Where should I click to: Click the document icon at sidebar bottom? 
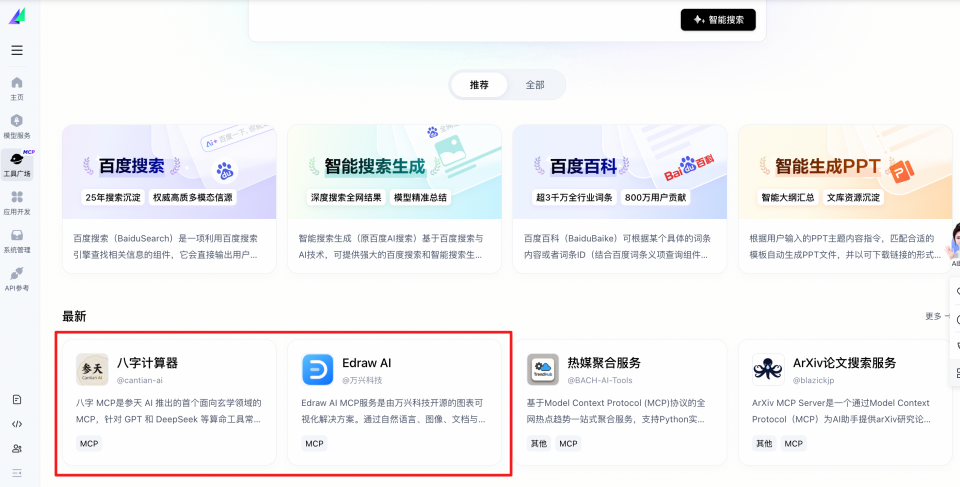point(17,400)
